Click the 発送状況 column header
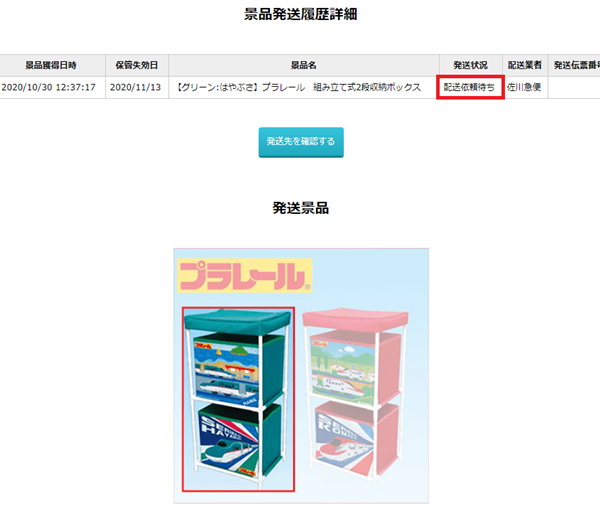Image resolution: width=600 pixels, height=507 pixels. (471, 65)
